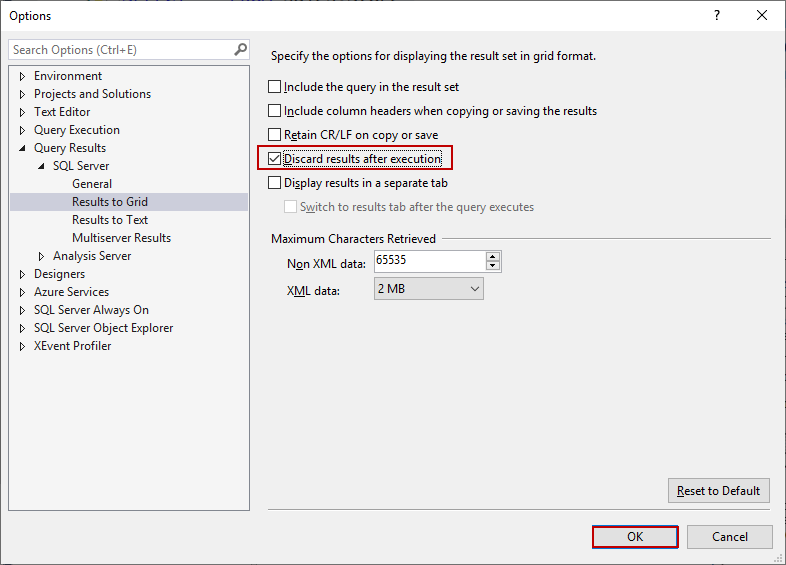This screenshot has height=565, width=786.
Task: Click the OK button
Action: 635,537
